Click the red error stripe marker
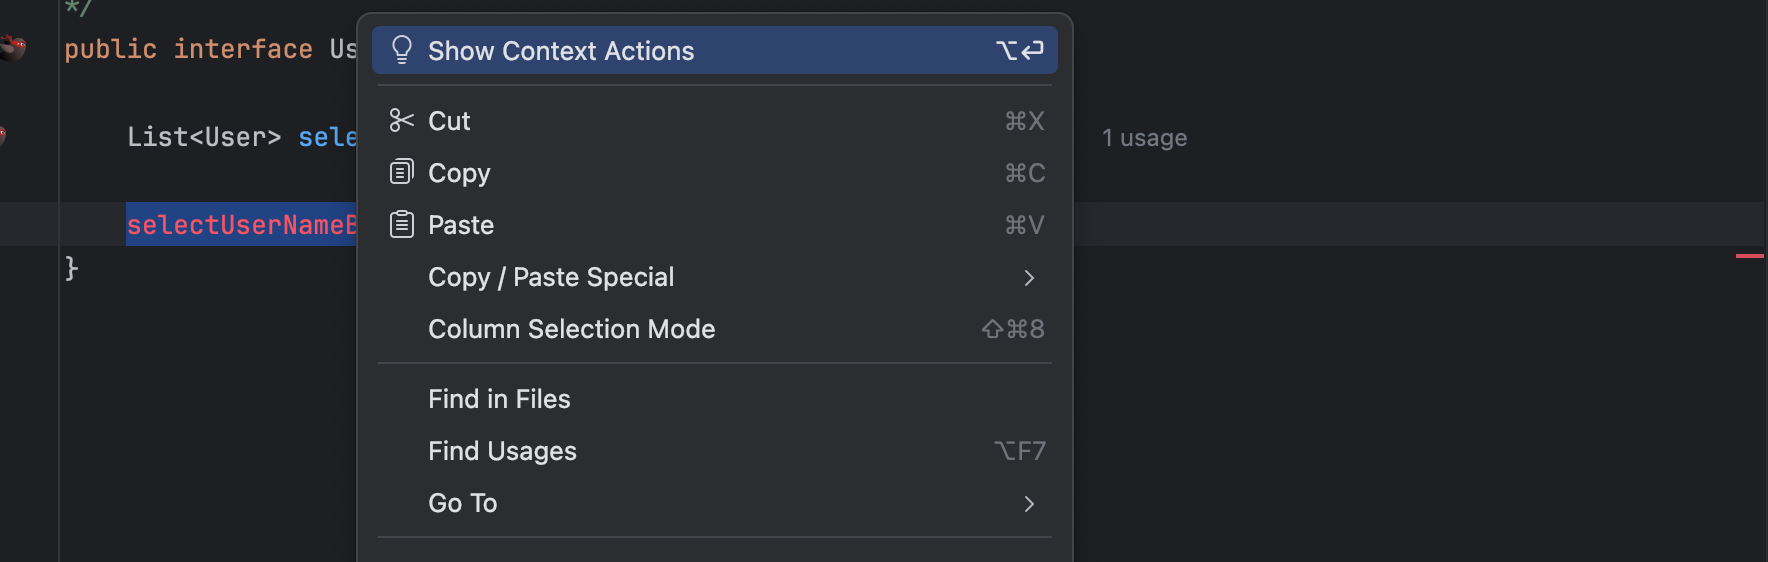 1749,256
